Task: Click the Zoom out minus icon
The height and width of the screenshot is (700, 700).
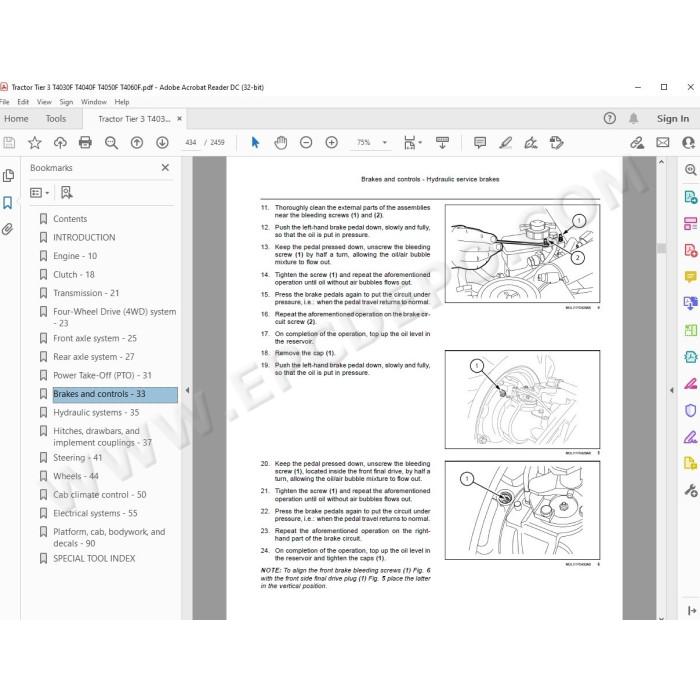Action: pos(306,143)
